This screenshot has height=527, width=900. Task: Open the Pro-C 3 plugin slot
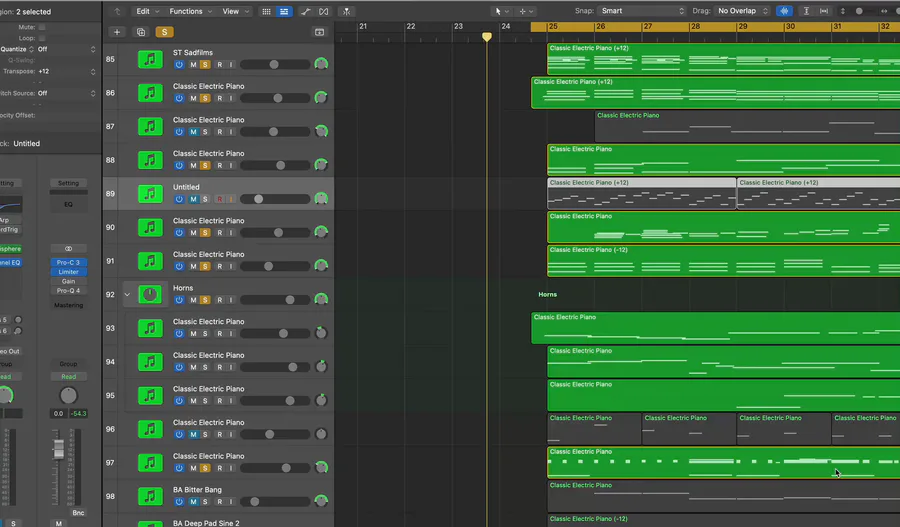pos(68,262)
